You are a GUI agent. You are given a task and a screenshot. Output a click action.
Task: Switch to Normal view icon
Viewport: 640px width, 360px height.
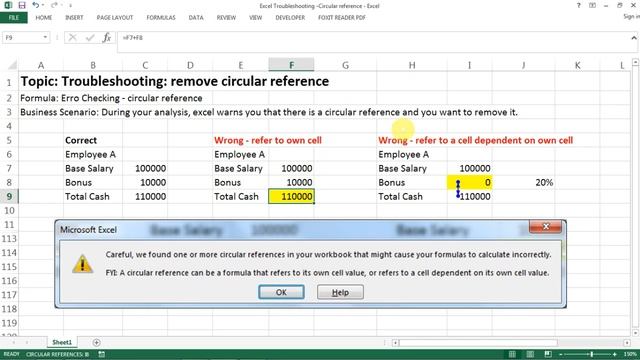(512, 354)
